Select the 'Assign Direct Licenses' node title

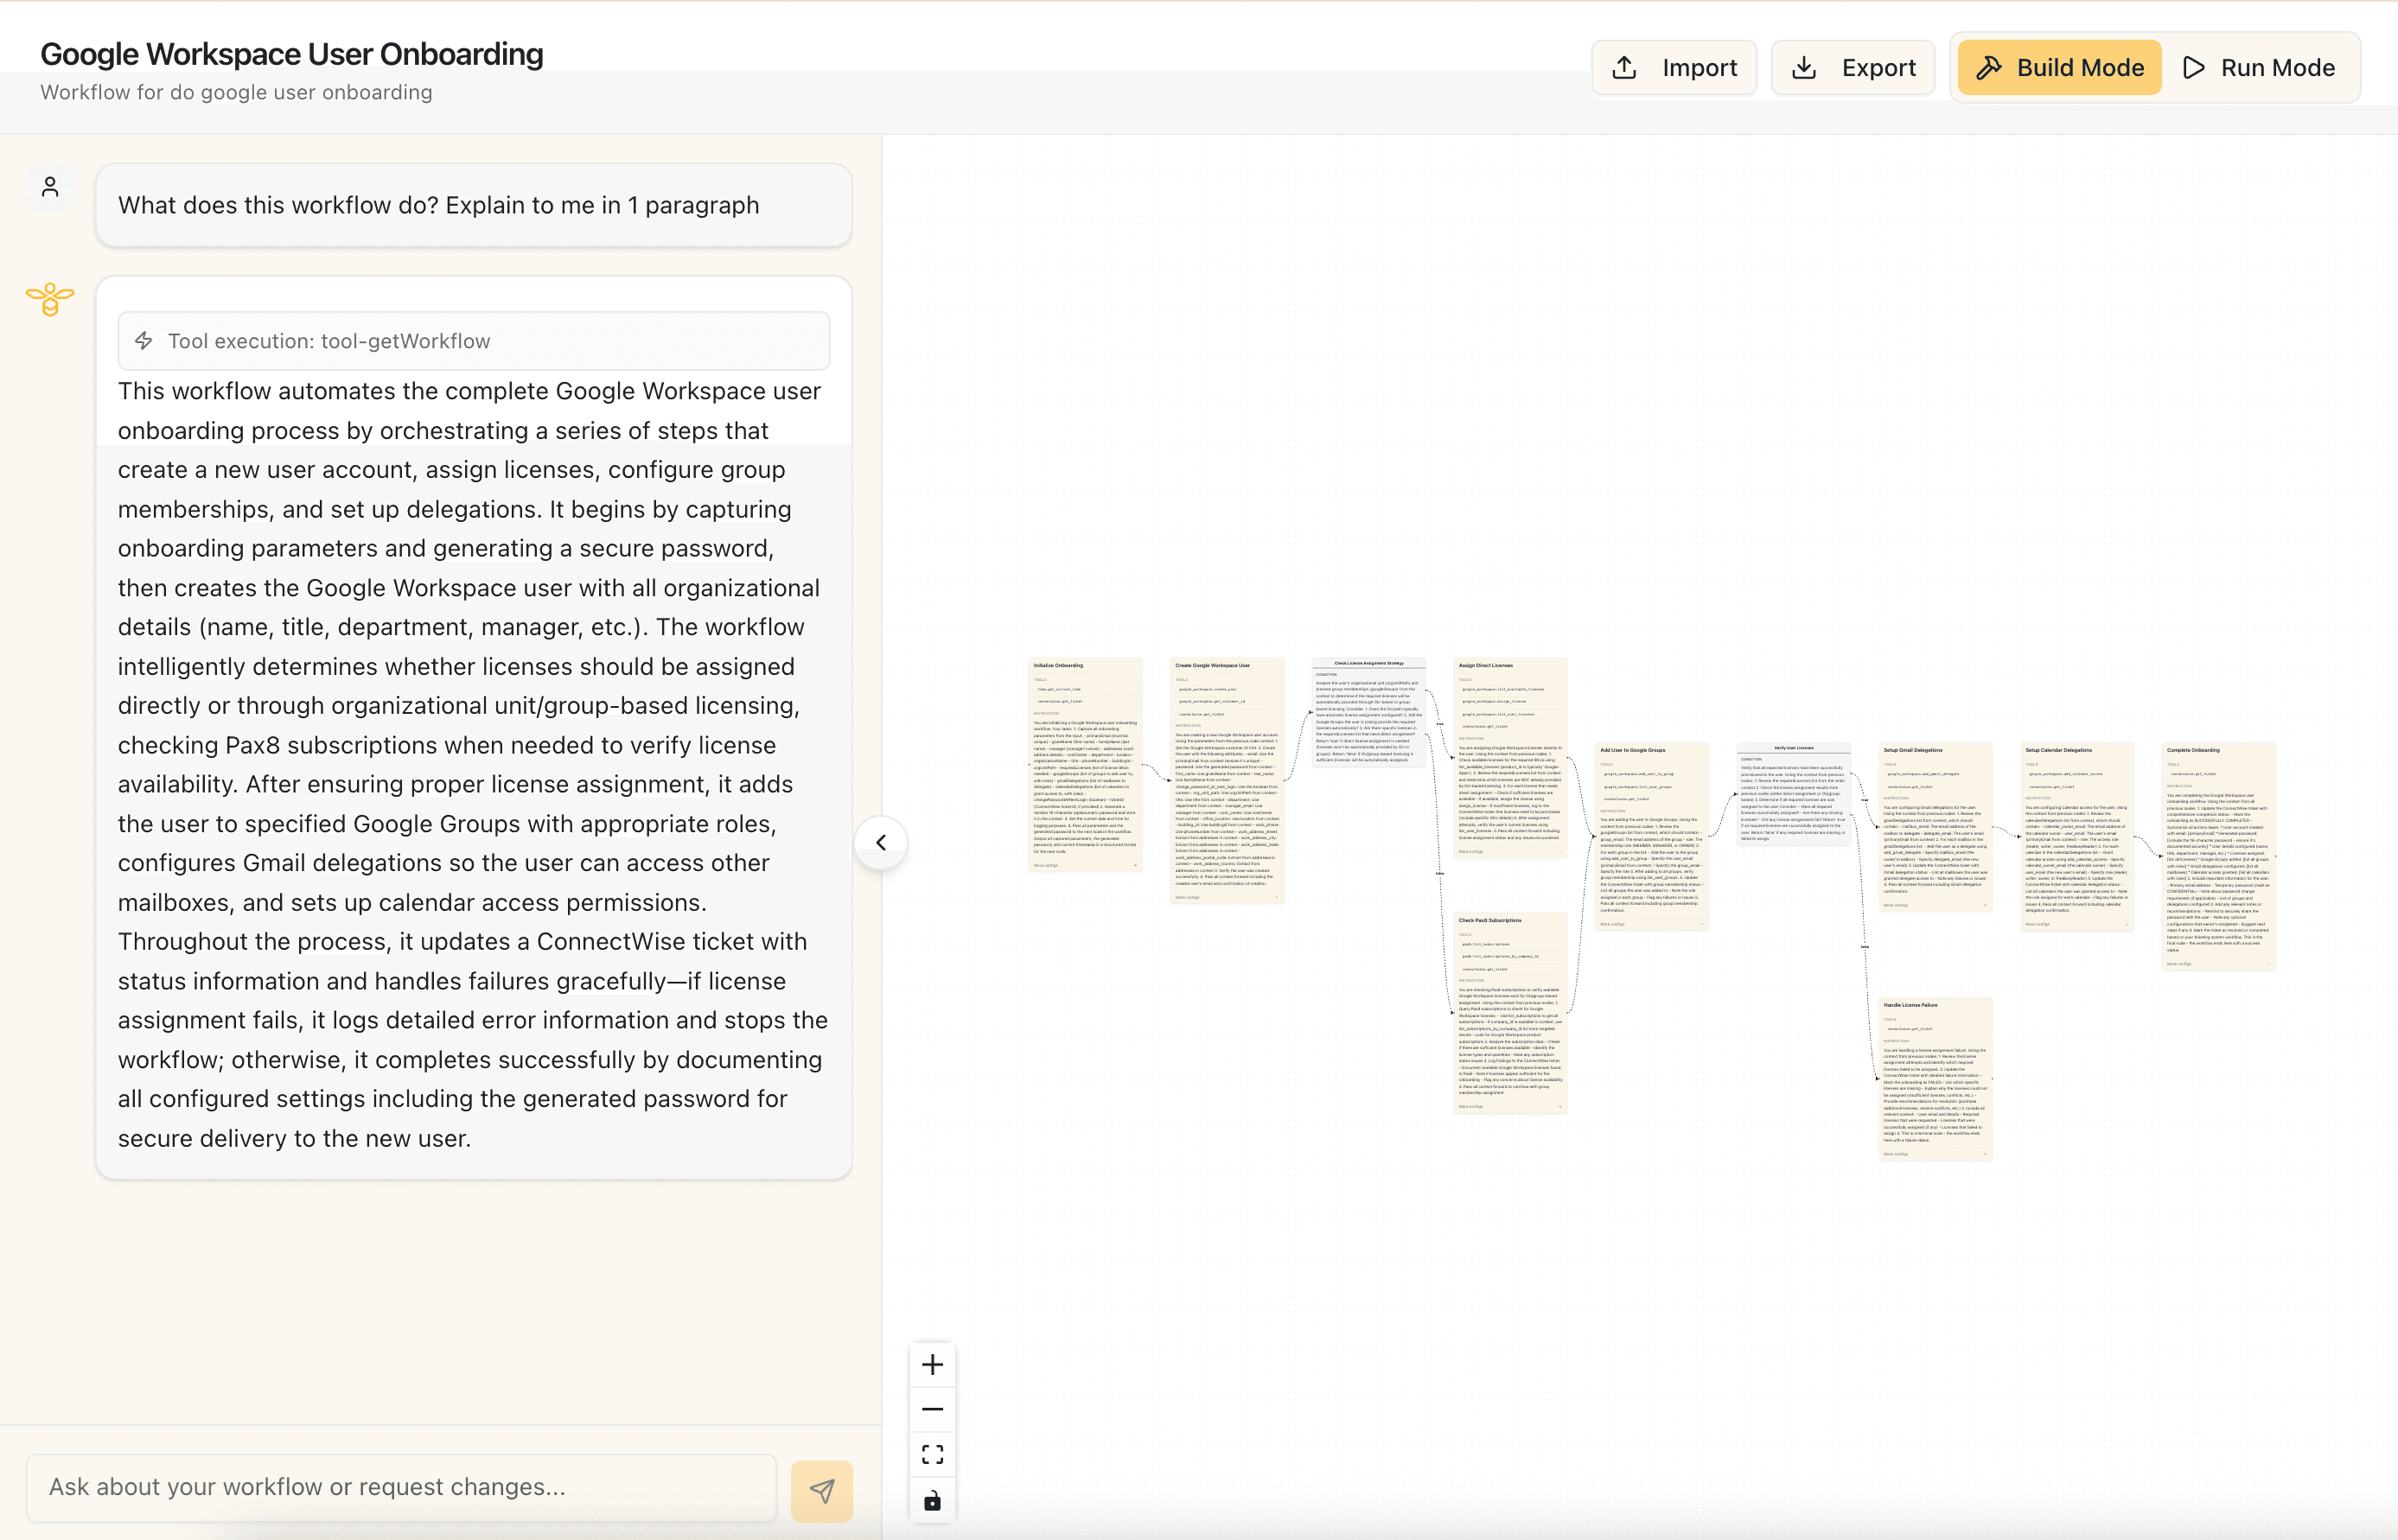[x=1485, y=665]
